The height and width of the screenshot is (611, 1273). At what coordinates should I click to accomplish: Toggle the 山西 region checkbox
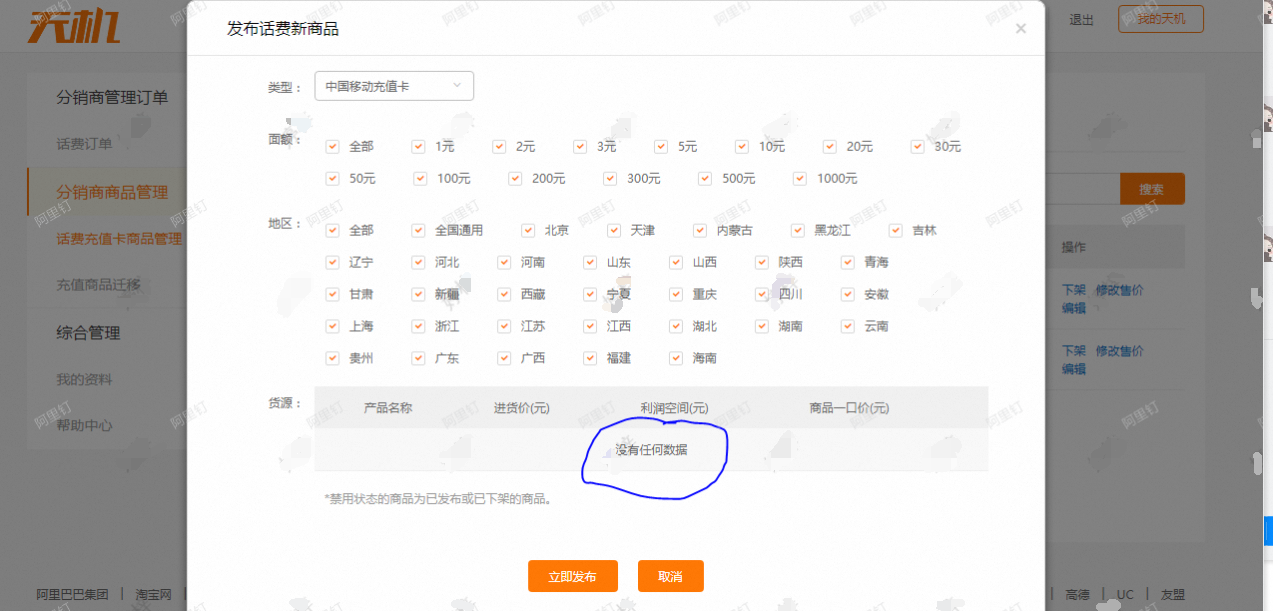pyautogui.click(x=676, y=262)
